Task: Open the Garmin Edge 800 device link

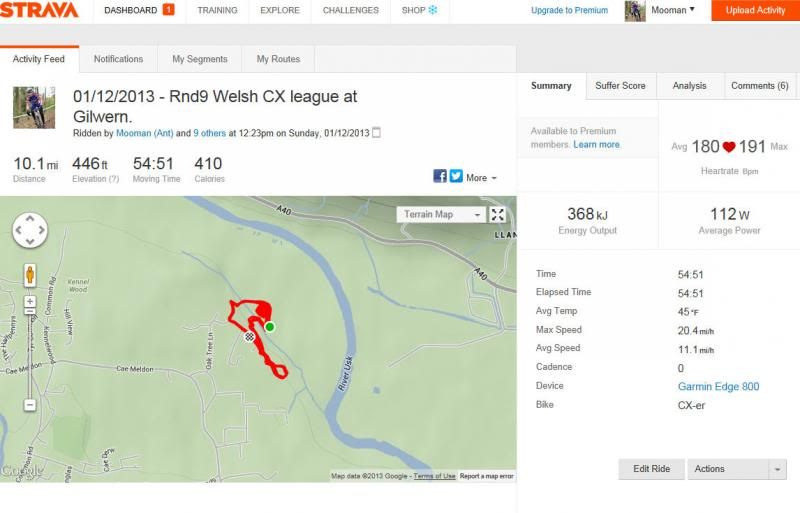Action: click(x=718, y=386)
